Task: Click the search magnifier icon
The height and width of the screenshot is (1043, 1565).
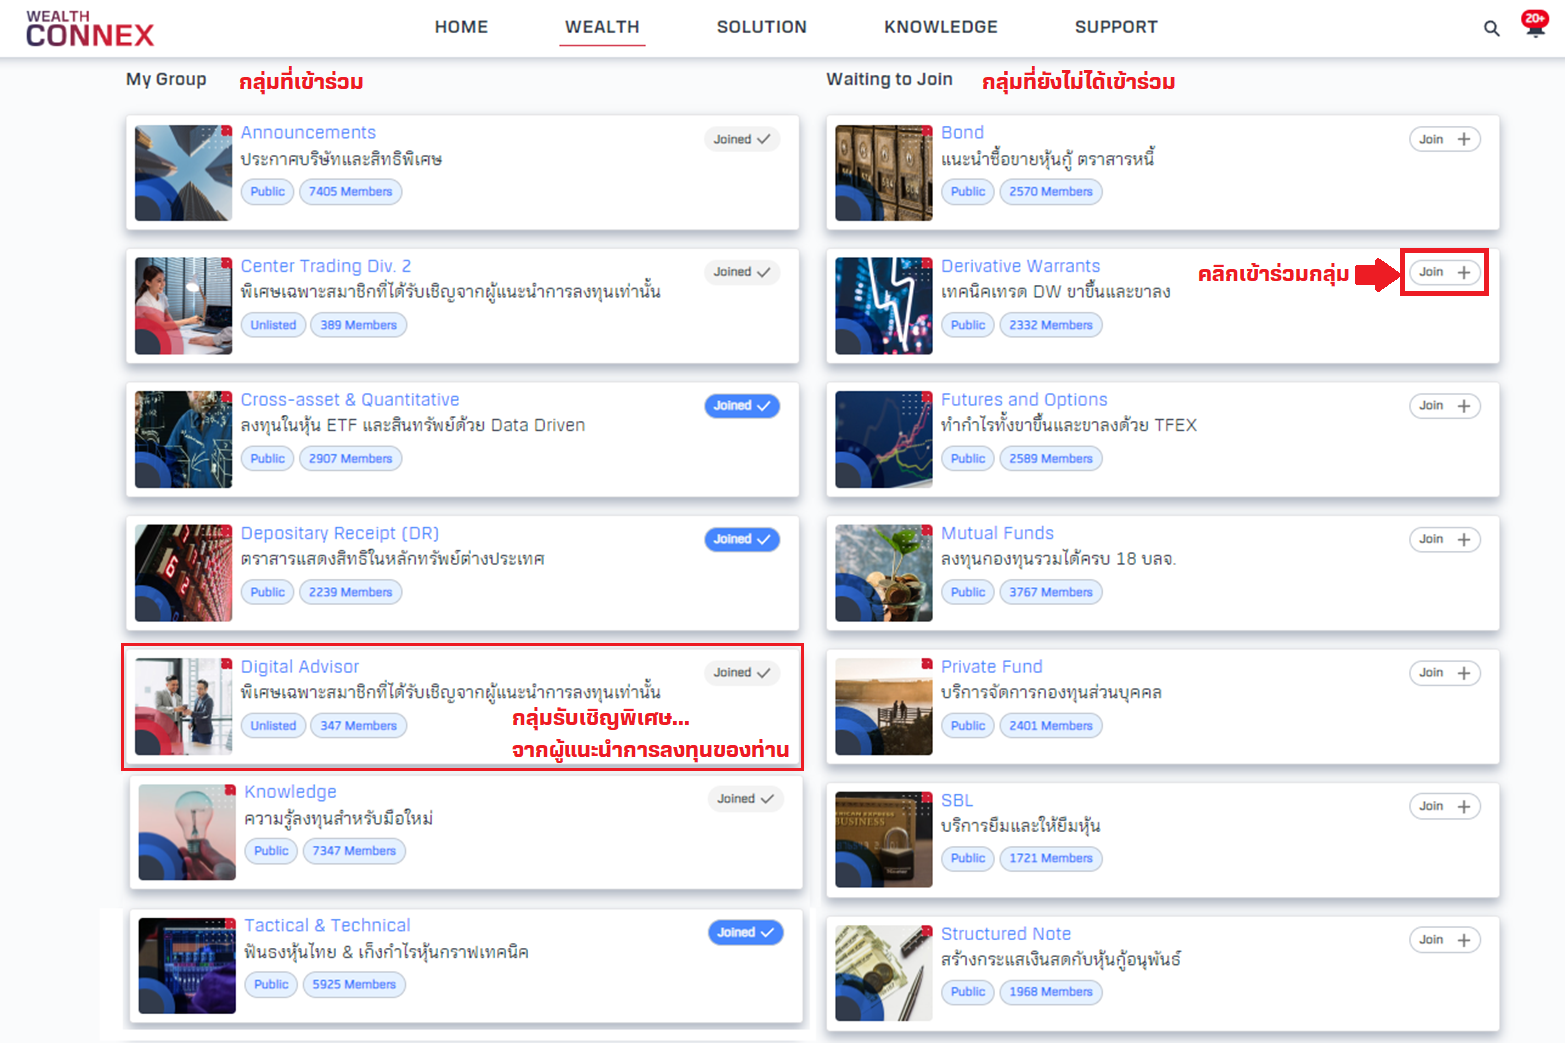Action: click(x=1491, y=29)
